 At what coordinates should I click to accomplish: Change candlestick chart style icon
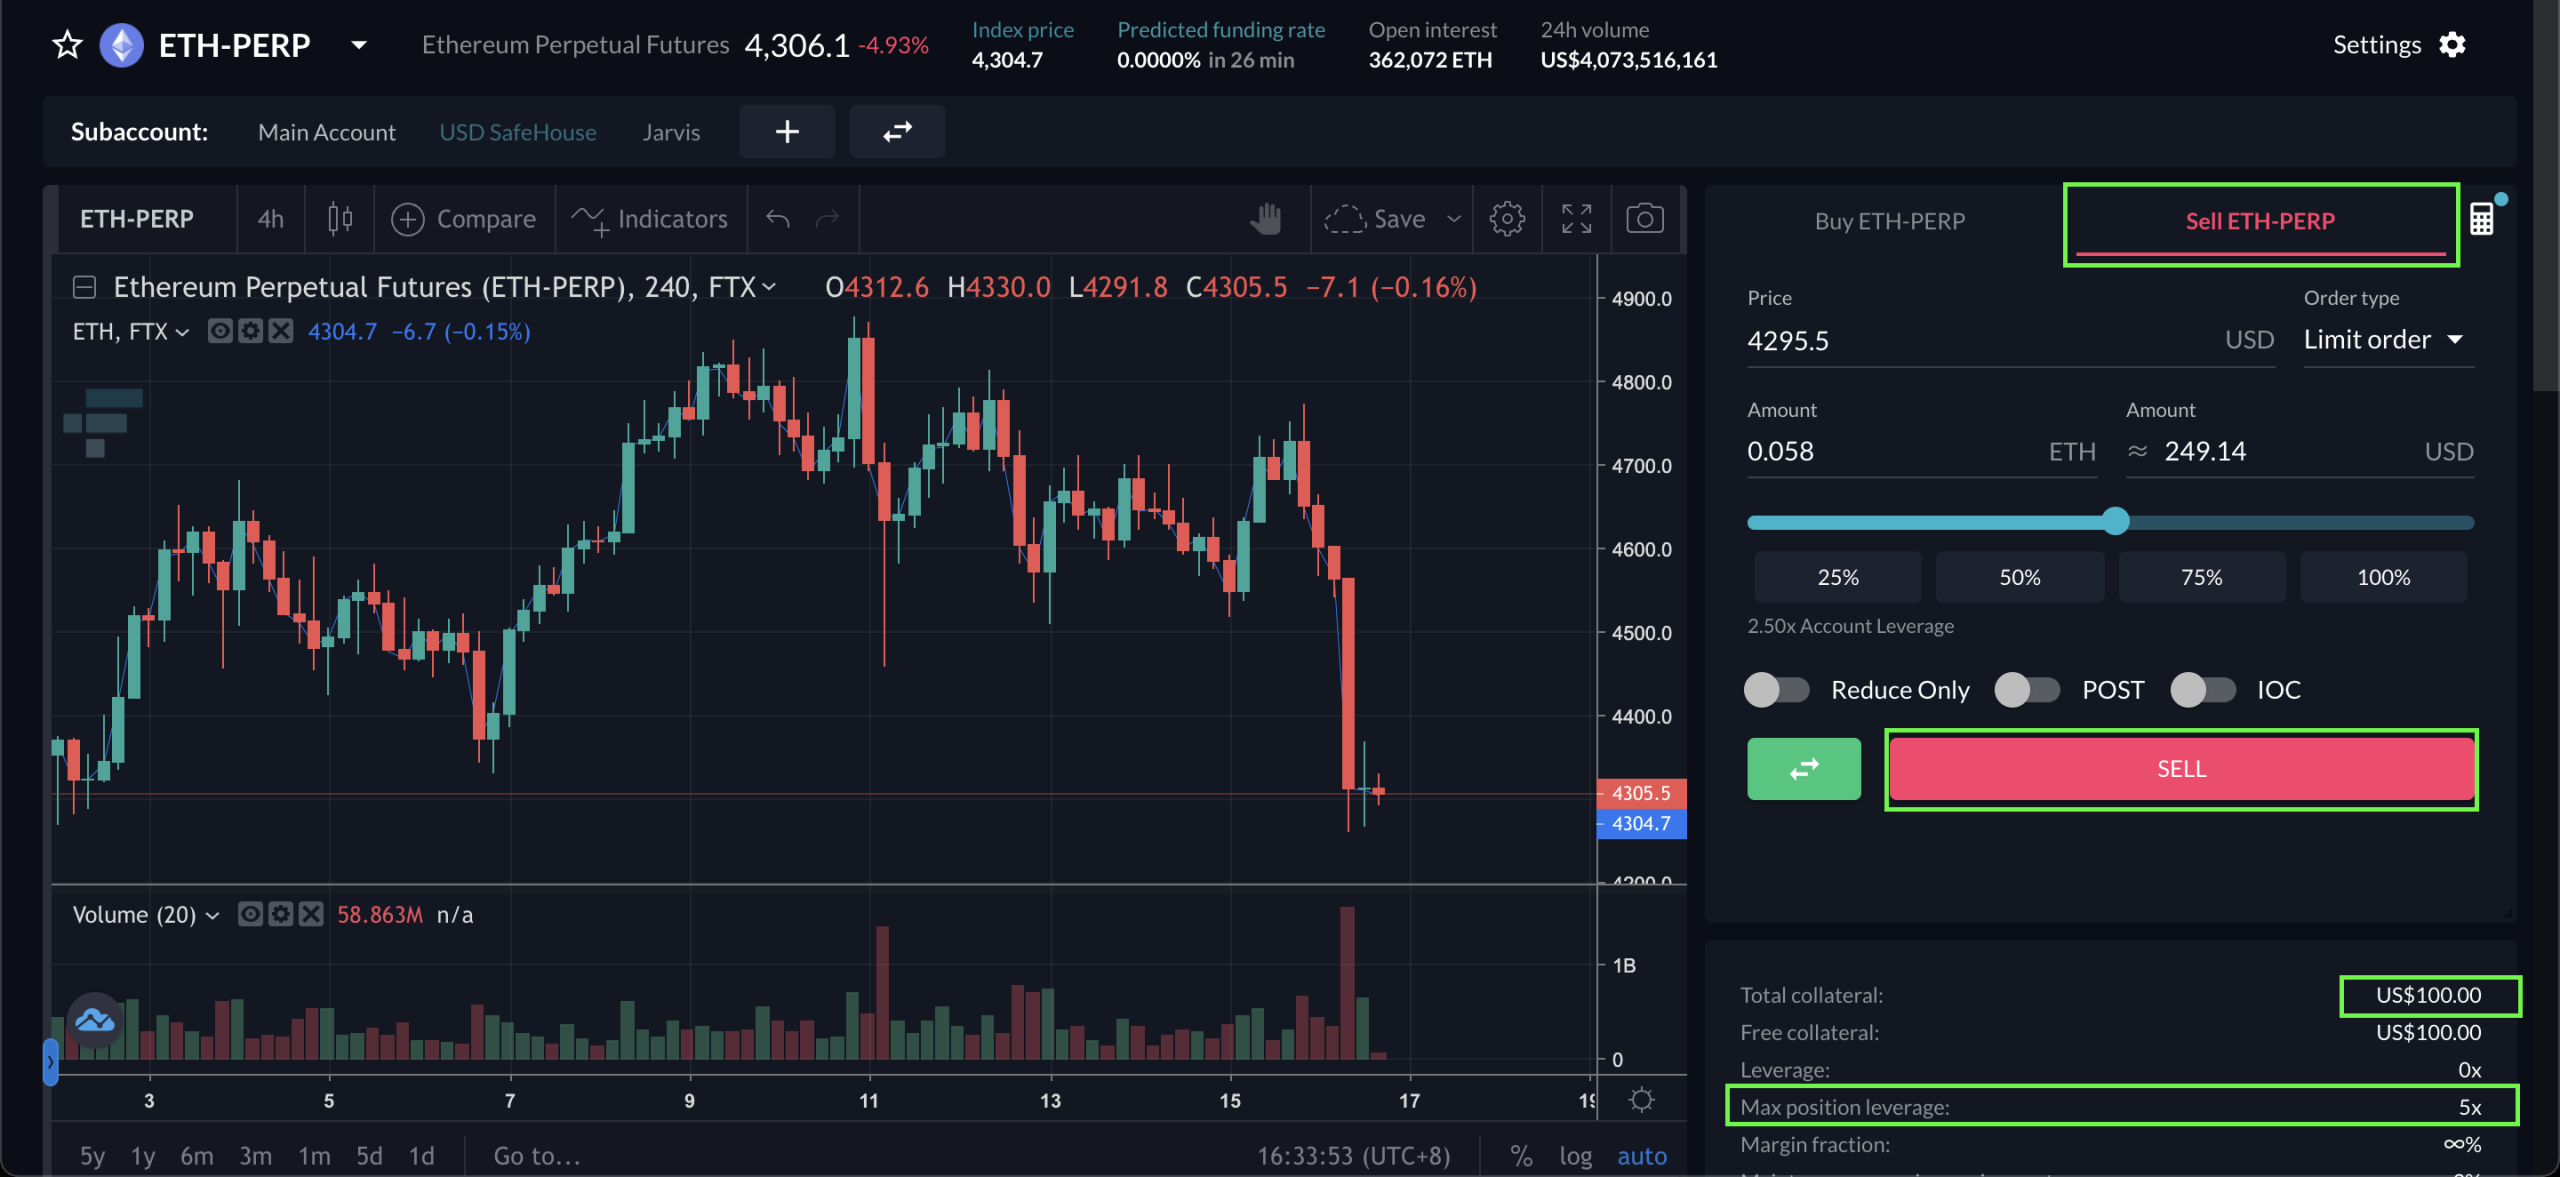pos(340,219)
